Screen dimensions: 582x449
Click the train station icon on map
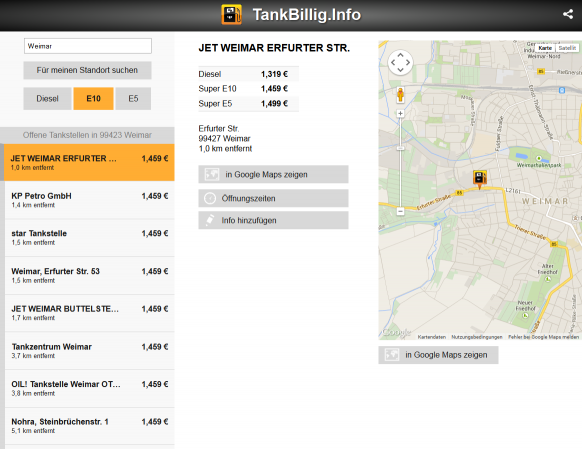coord(562,90)
